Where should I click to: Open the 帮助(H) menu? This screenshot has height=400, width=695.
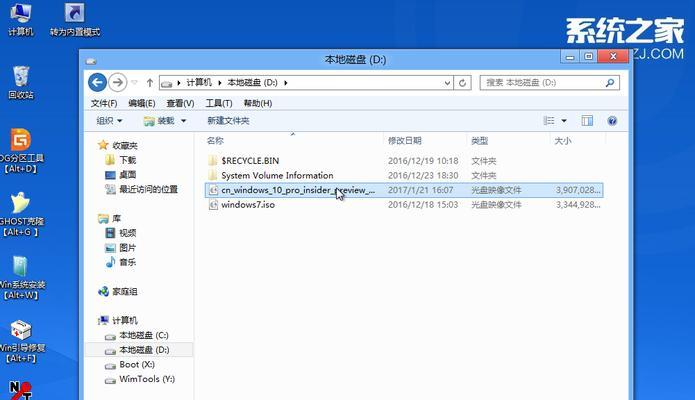(258, 103)
